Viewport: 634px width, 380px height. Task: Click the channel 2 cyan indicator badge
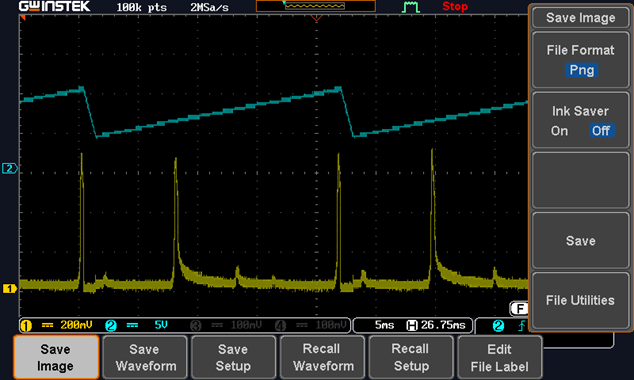coord(111,325)
